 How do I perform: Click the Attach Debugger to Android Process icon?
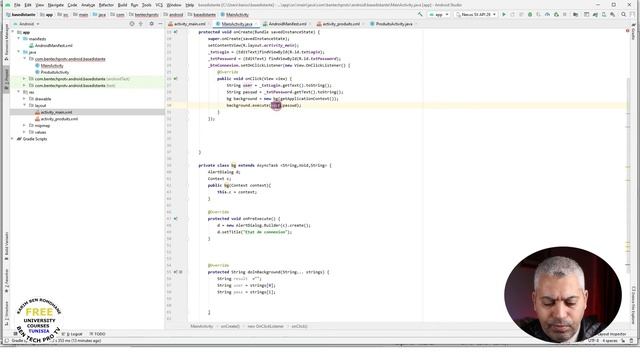(556, 14)
